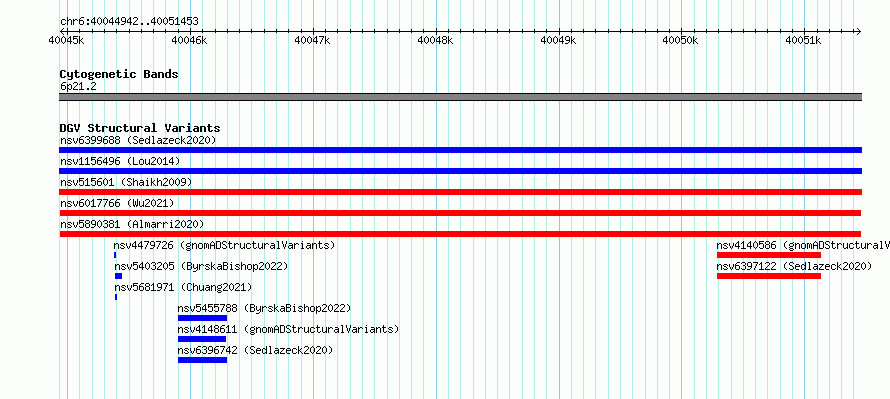Open the nsv515601 (Shaikh2009) variant label
Viewport: 890px width, 399px height.
(126, 182)
